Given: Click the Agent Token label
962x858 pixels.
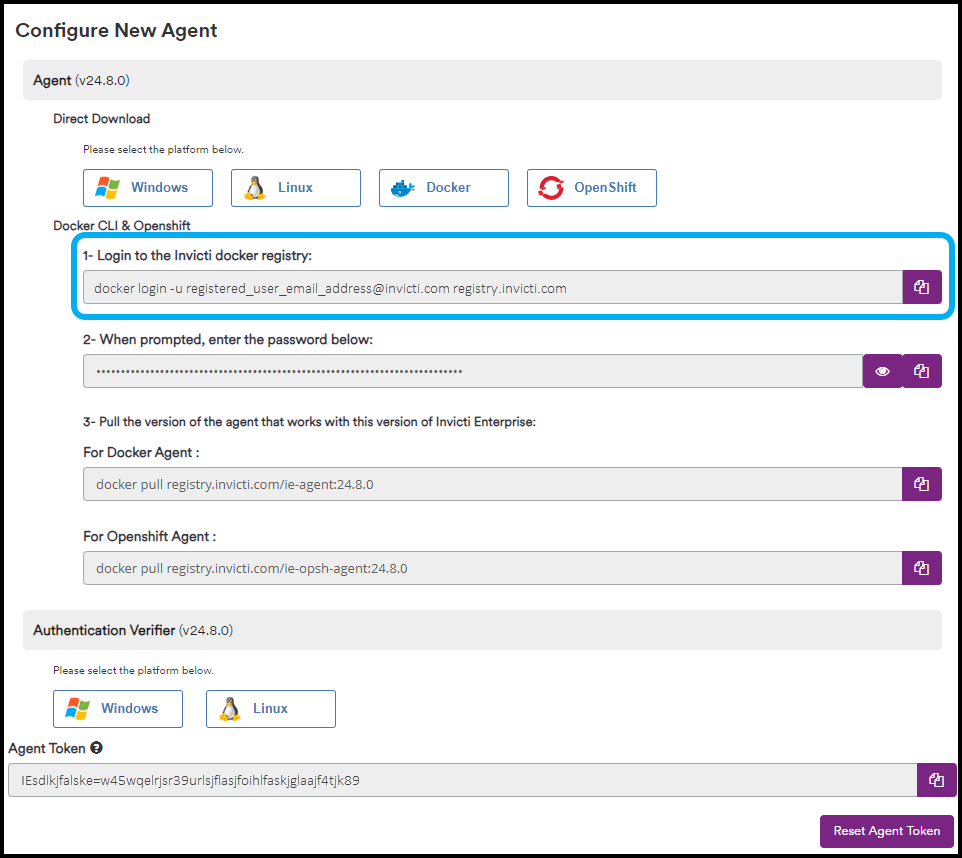Looking at the screenshot, I should click(x=47, y=748).
